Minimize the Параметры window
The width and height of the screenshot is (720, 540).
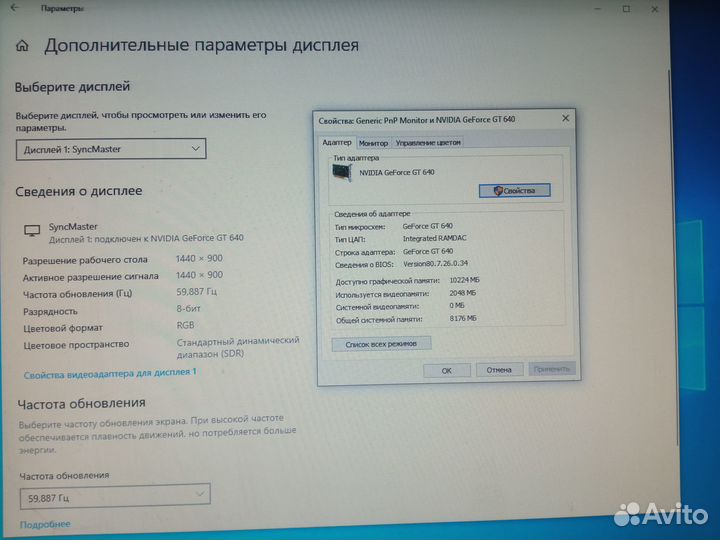(597, 9)
